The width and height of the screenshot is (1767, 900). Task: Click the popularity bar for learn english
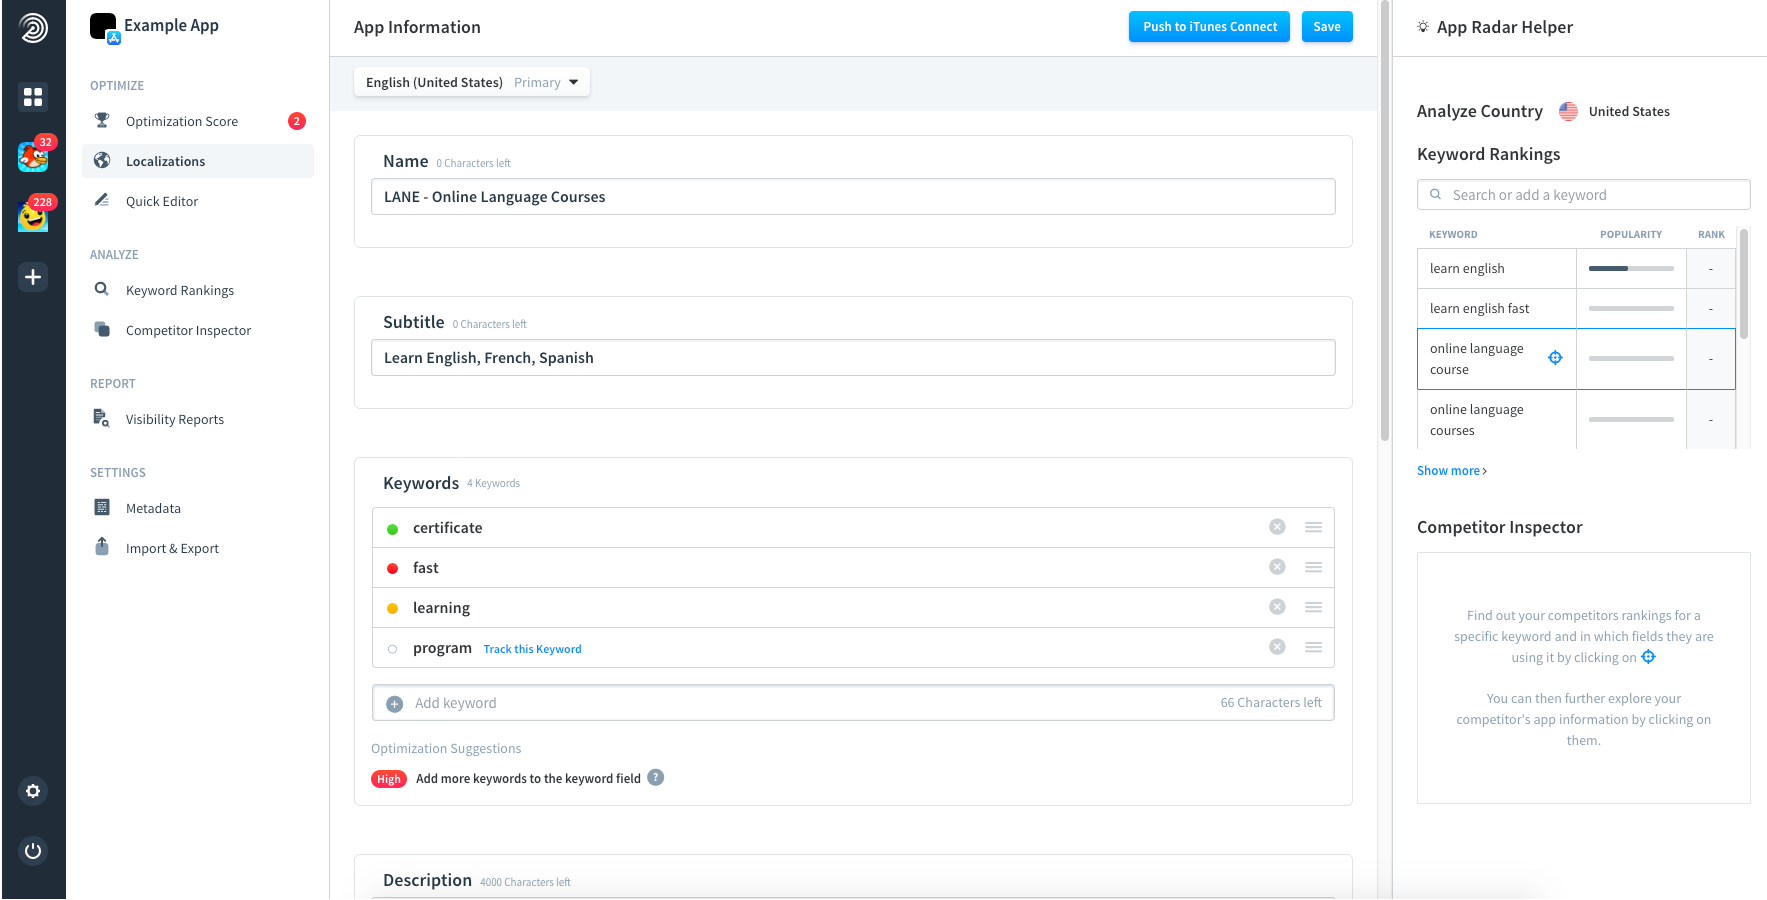click(1631, 268)
